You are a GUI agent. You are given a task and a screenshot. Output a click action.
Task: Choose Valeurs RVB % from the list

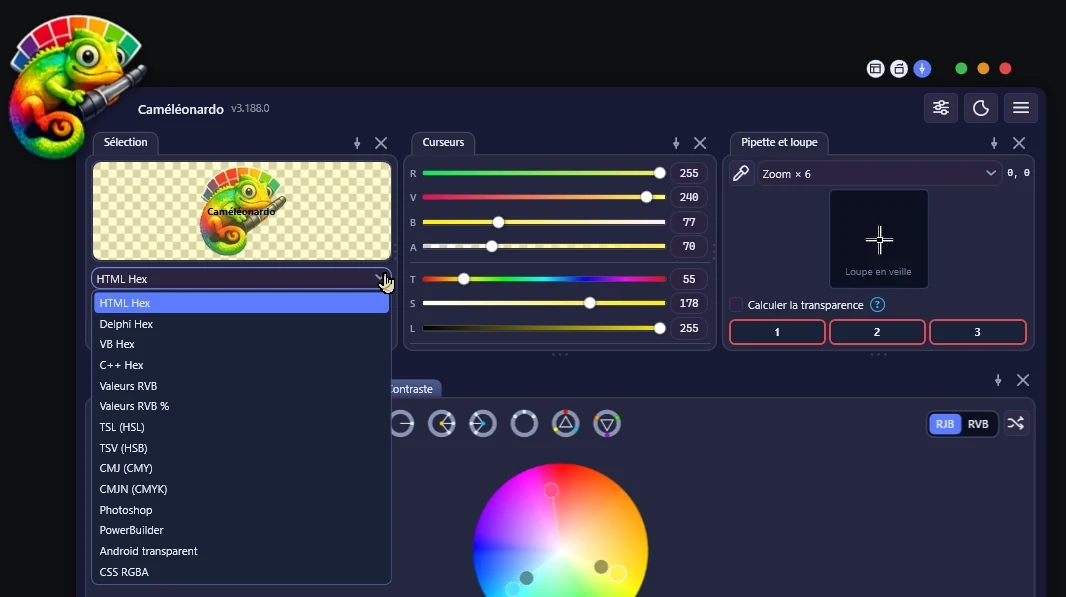(x=241, y=406)
